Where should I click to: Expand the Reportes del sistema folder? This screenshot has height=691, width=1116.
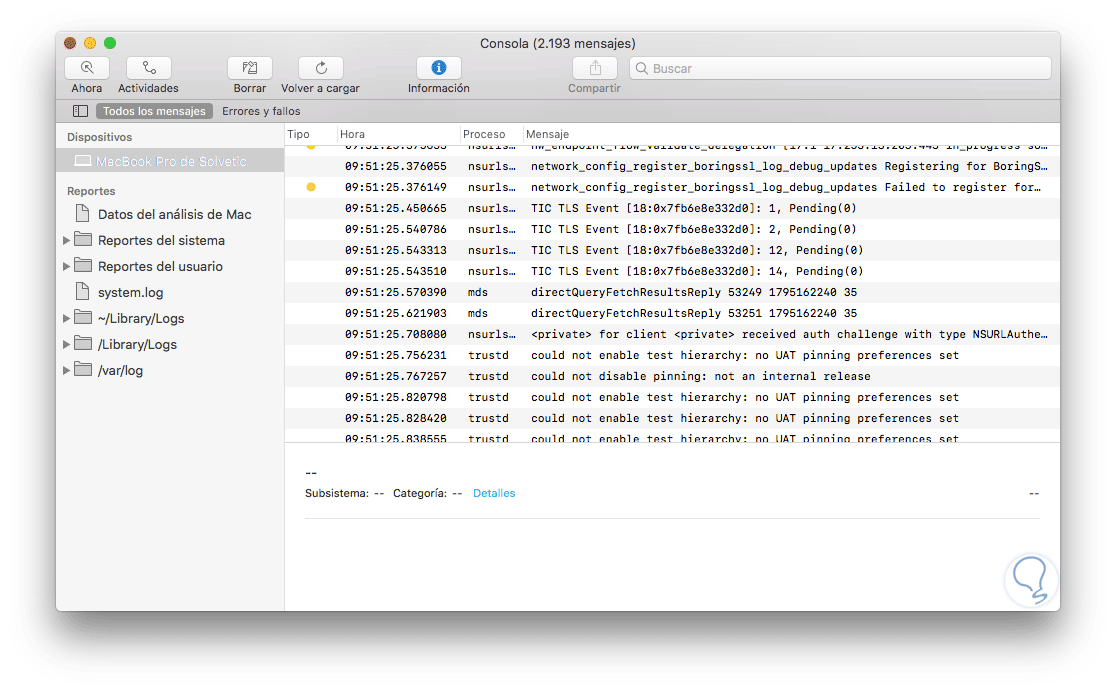66,241
